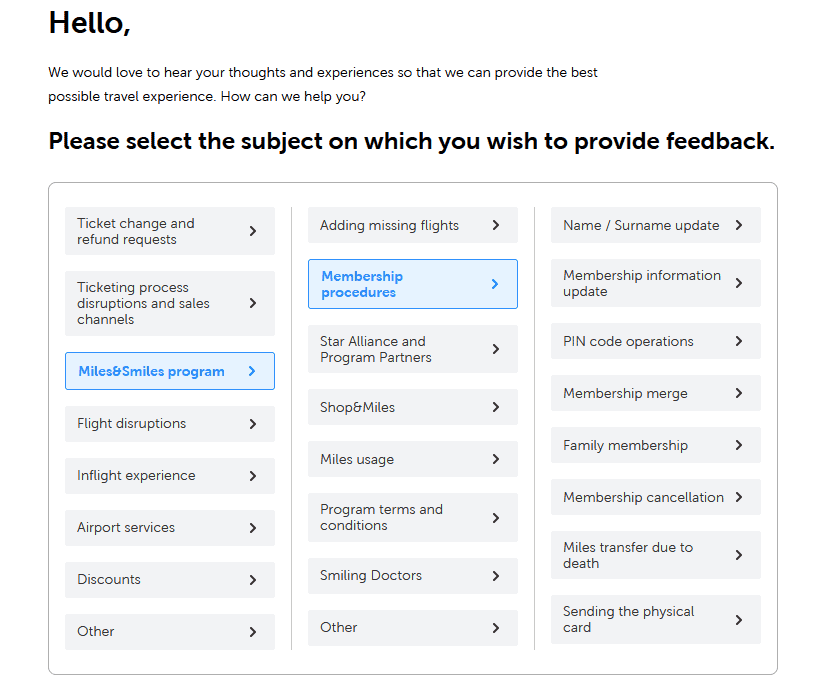The height and width of the screenshot is (700, 840).
Task: Open the Miles usage option
Action: (412, 459)
